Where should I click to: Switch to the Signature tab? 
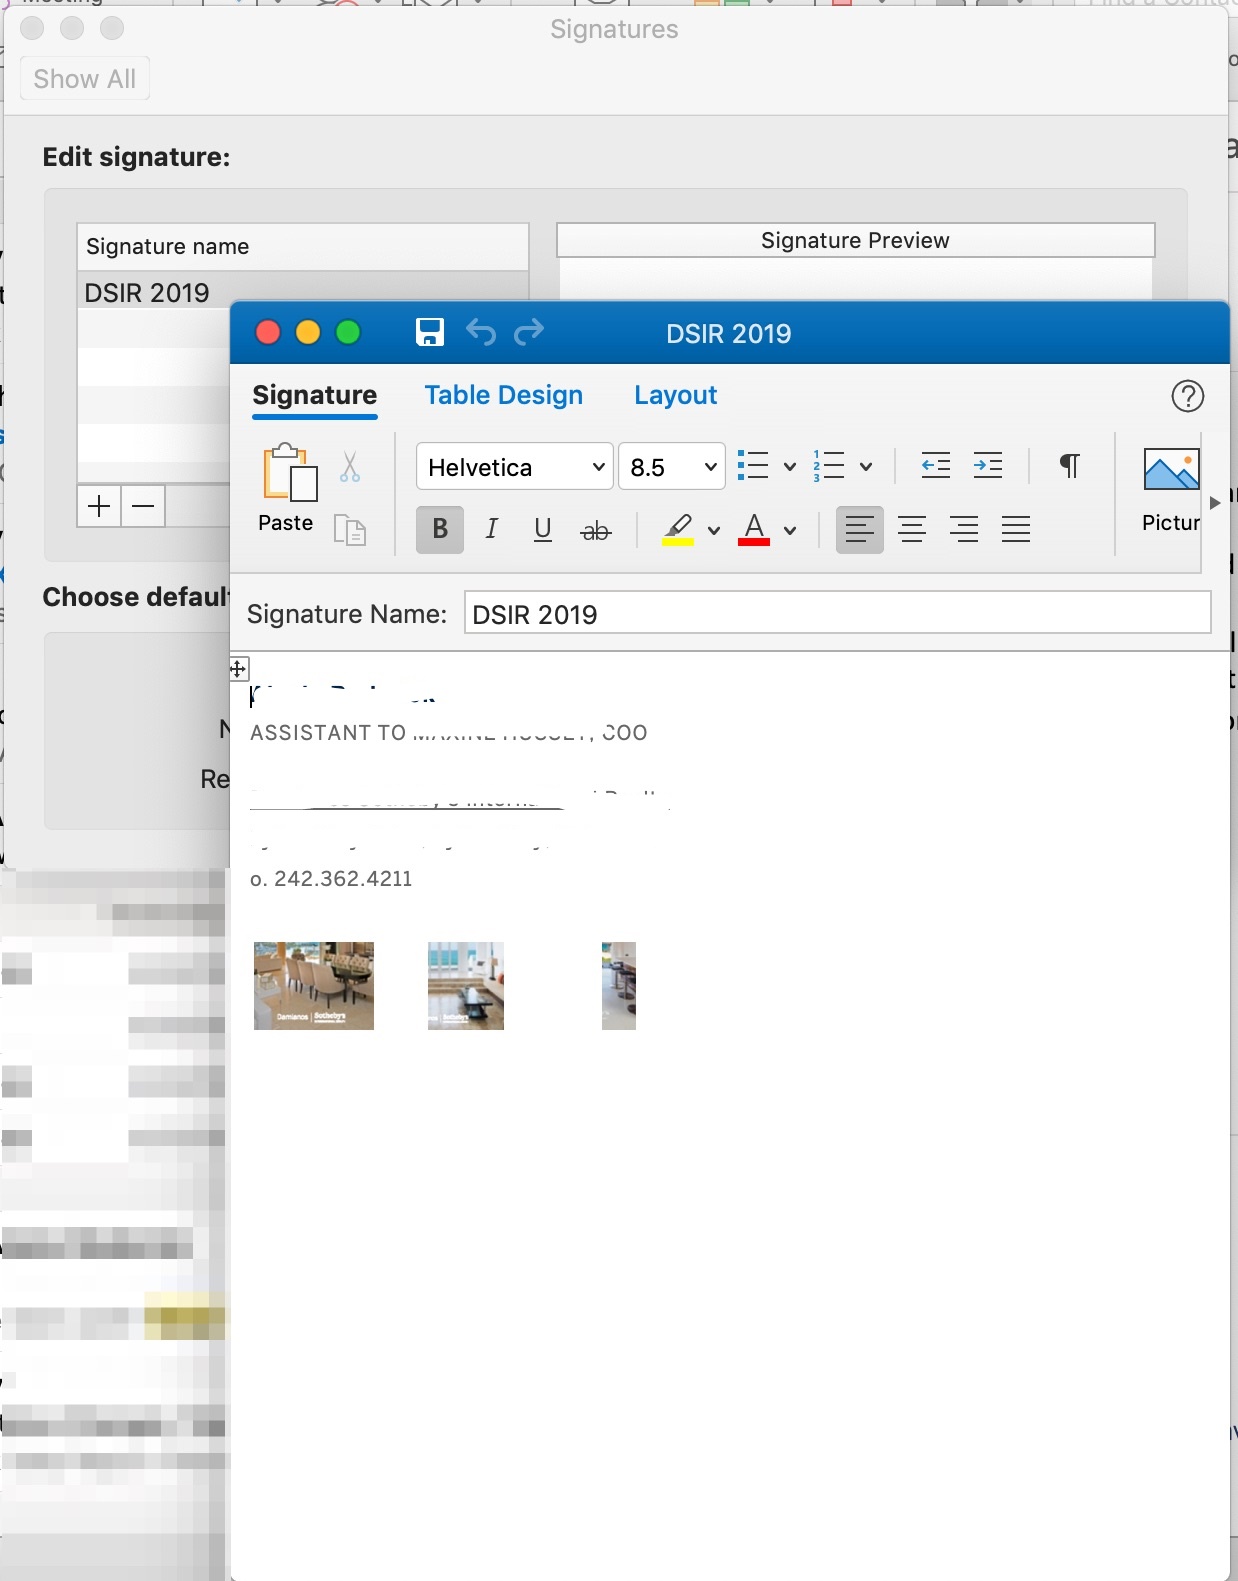pyautogui.click(x=315, y=396)
